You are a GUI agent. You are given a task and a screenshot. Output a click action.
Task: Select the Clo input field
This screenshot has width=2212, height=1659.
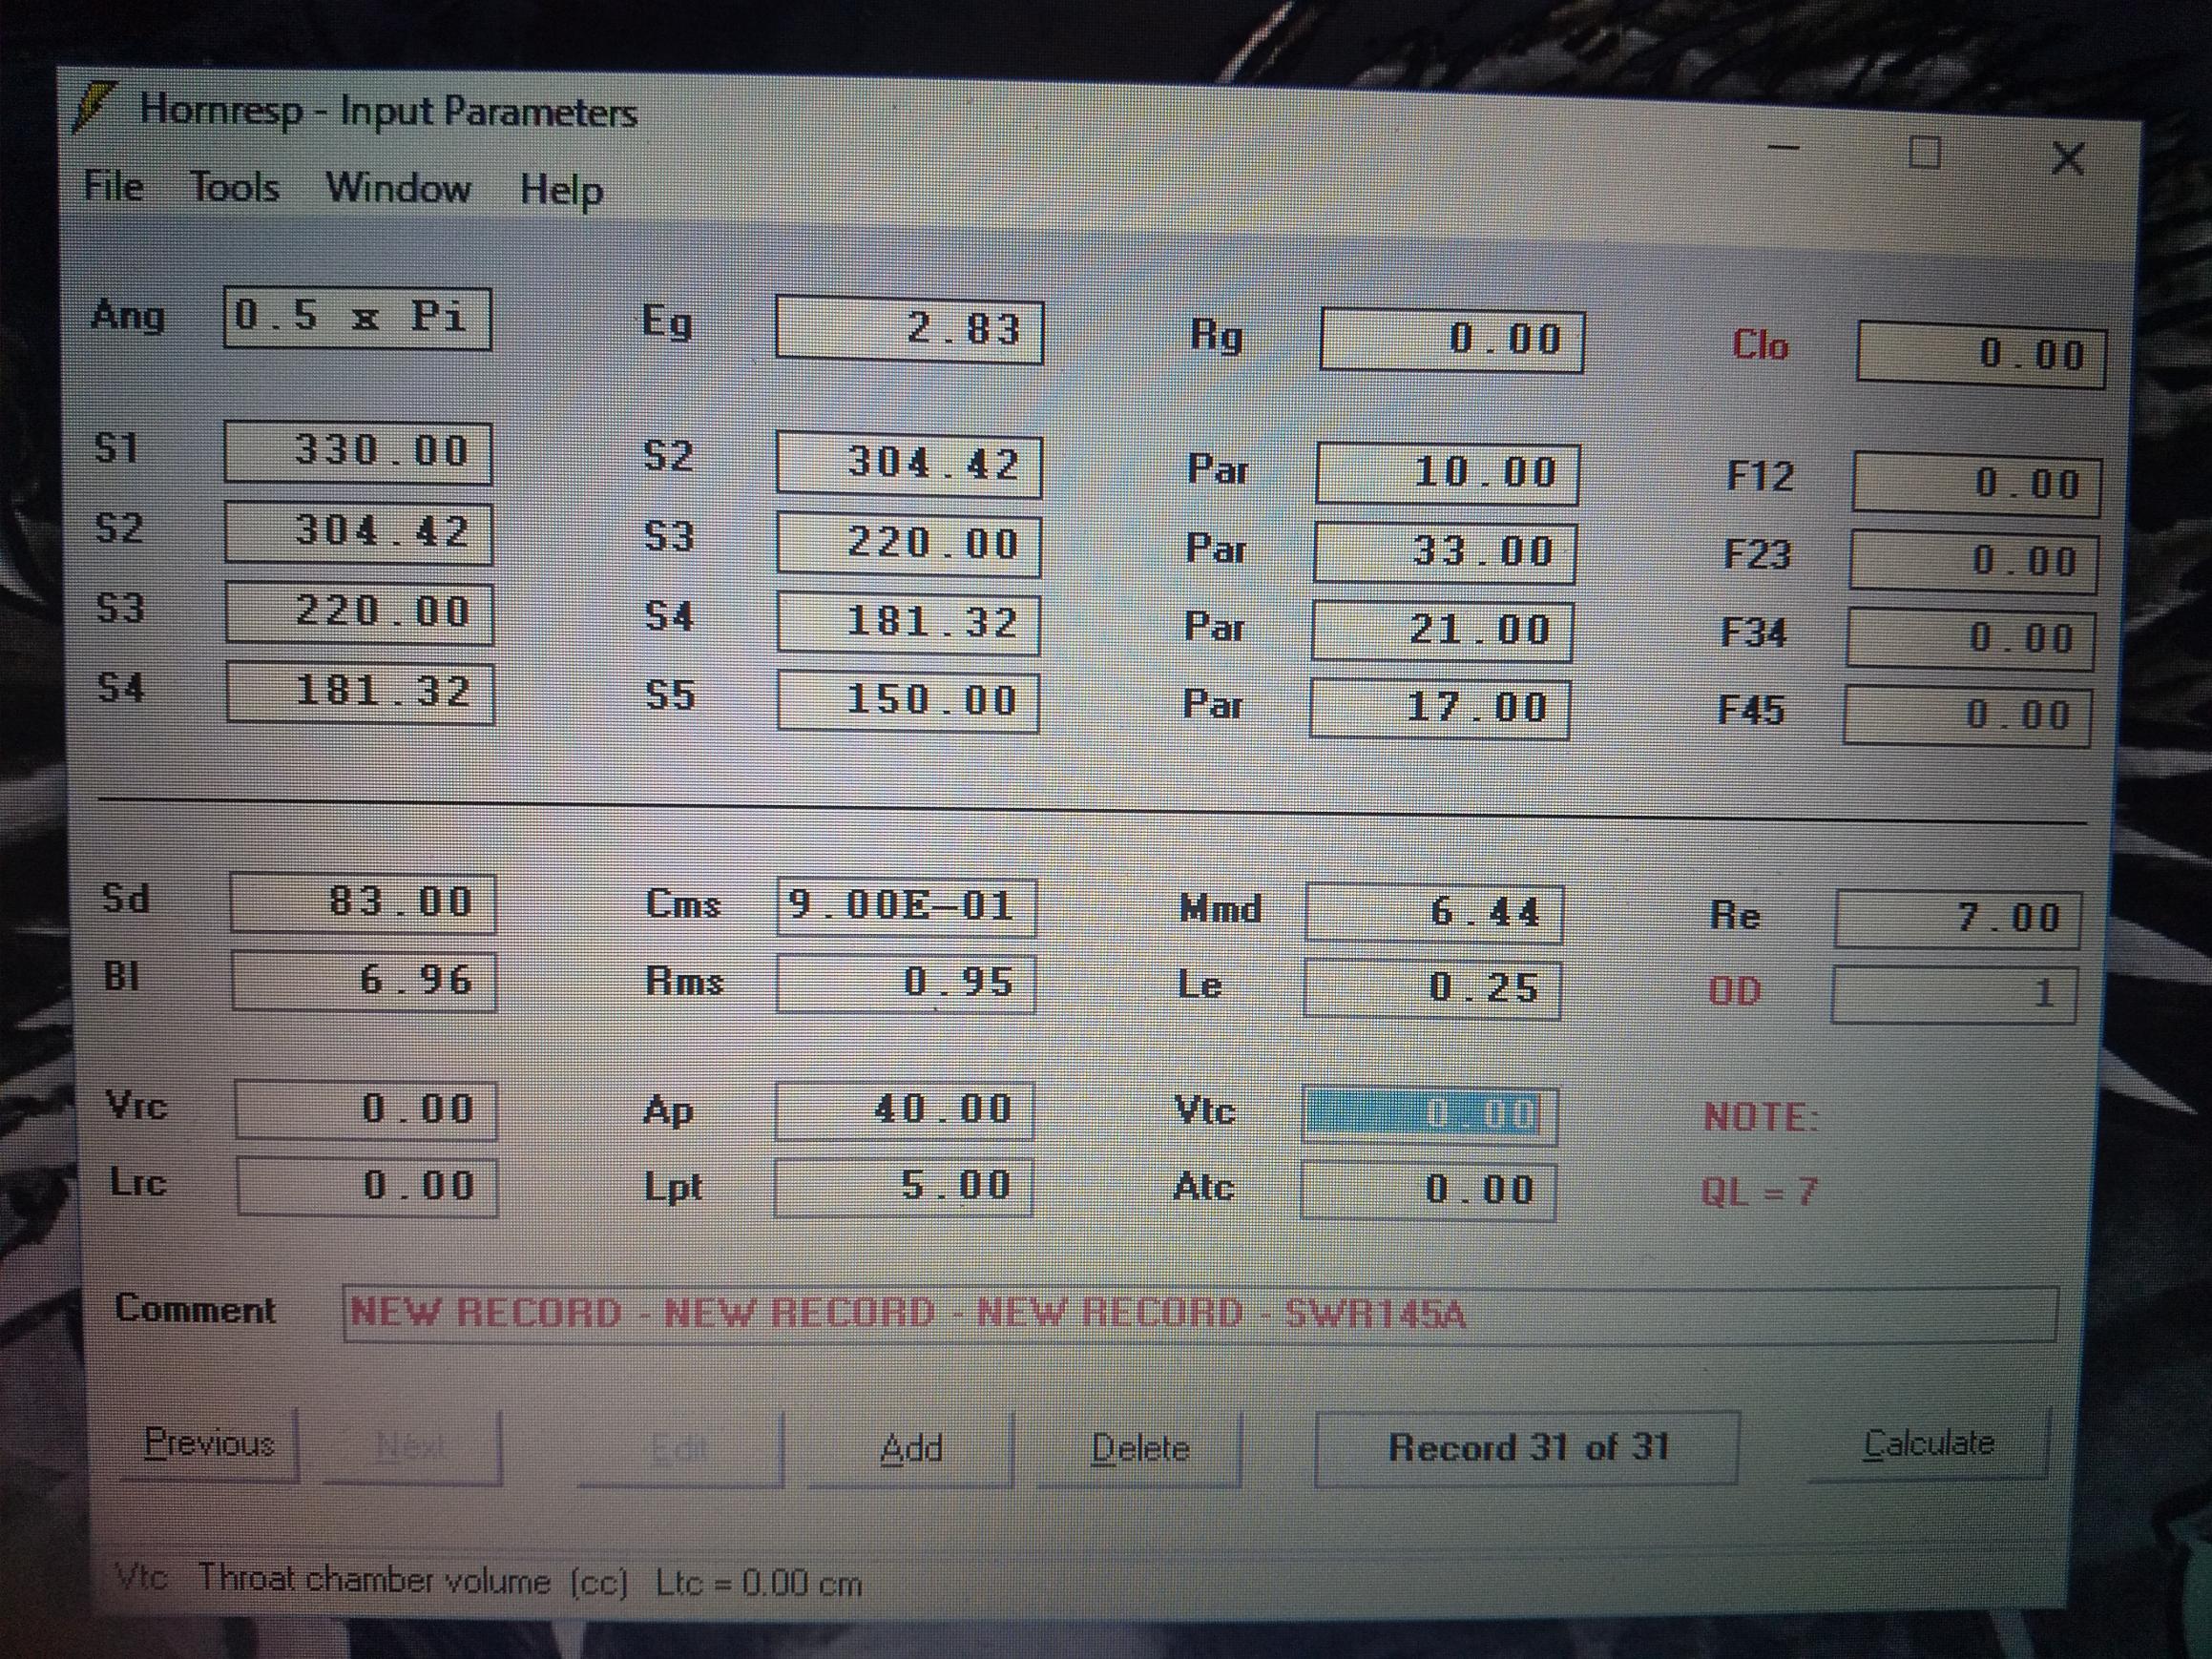(1981, 354)
